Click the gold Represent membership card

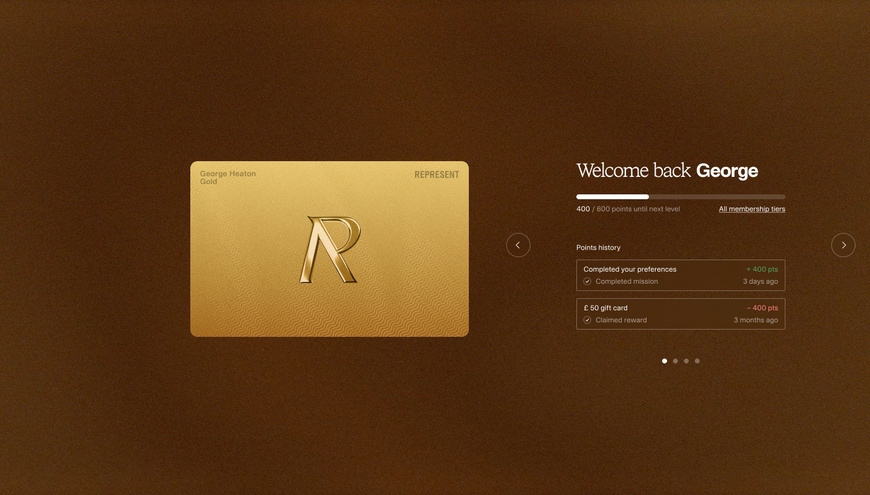click(x=330, y=249)
